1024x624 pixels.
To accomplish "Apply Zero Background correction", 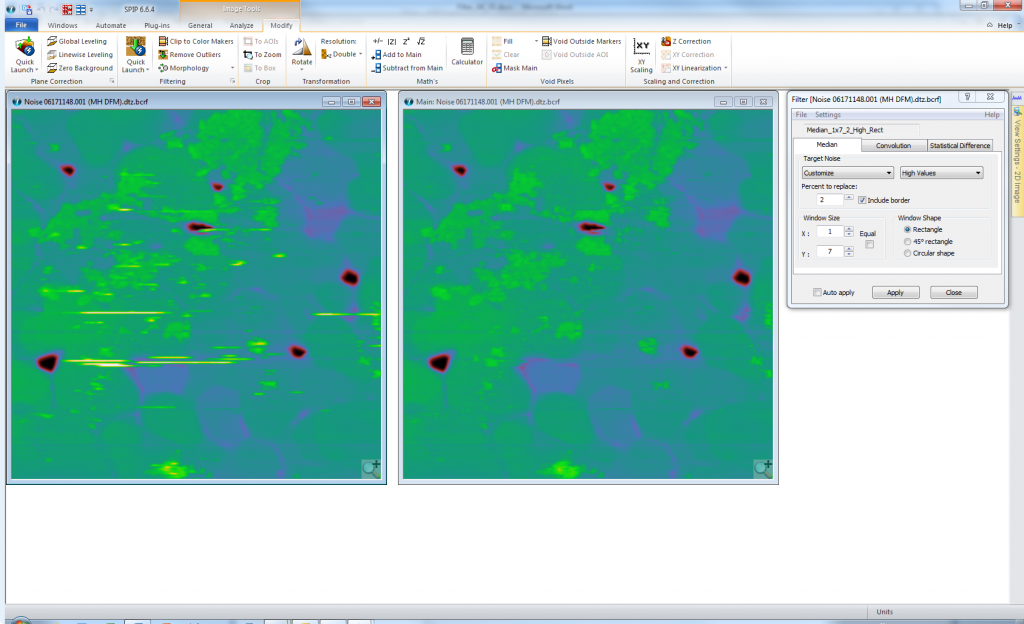I will (88, 68).
